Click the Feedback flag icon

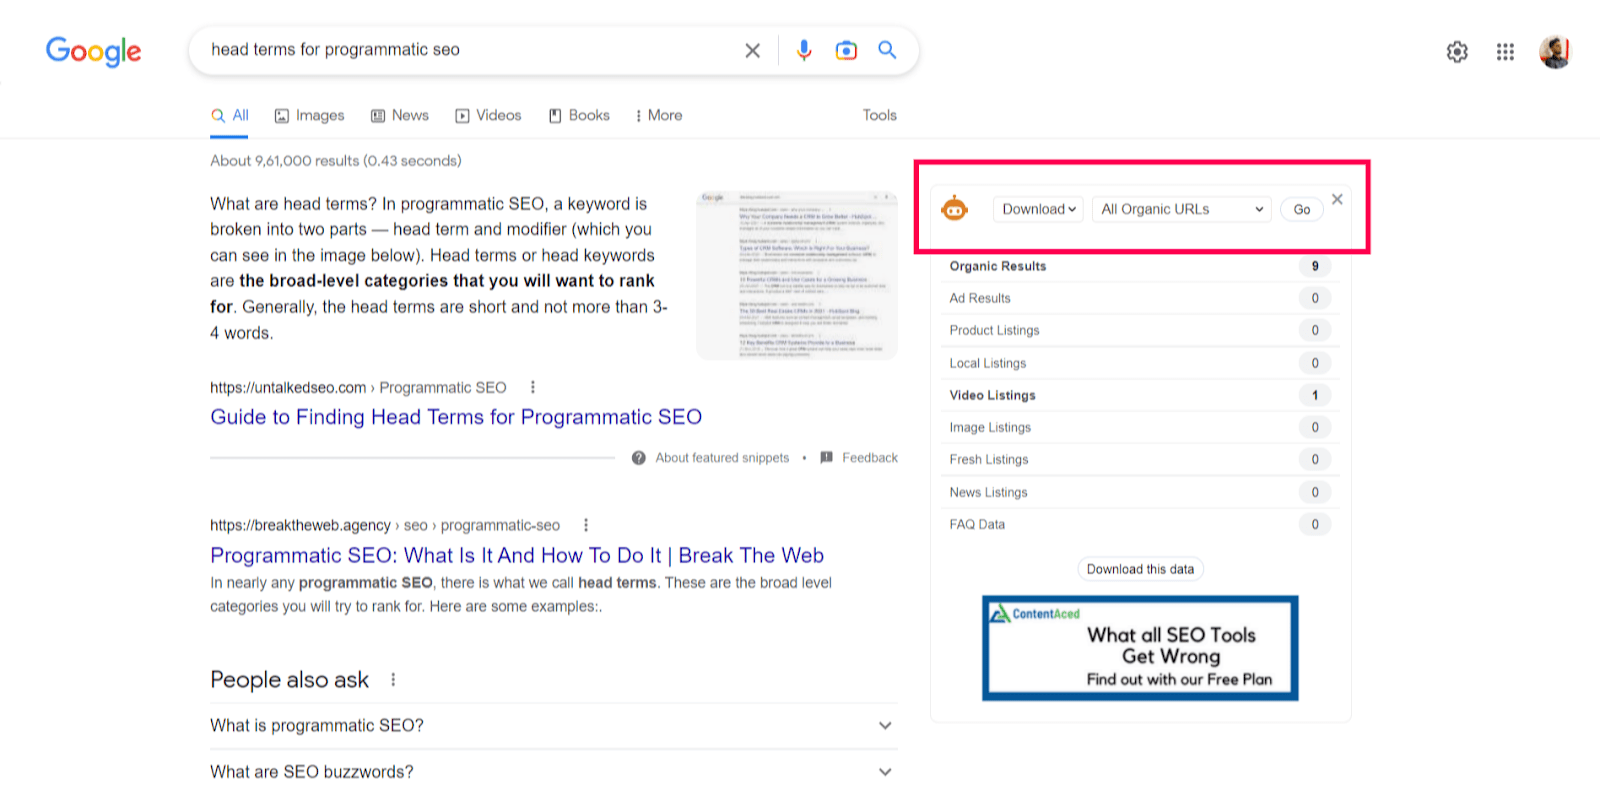click(826, 458)
